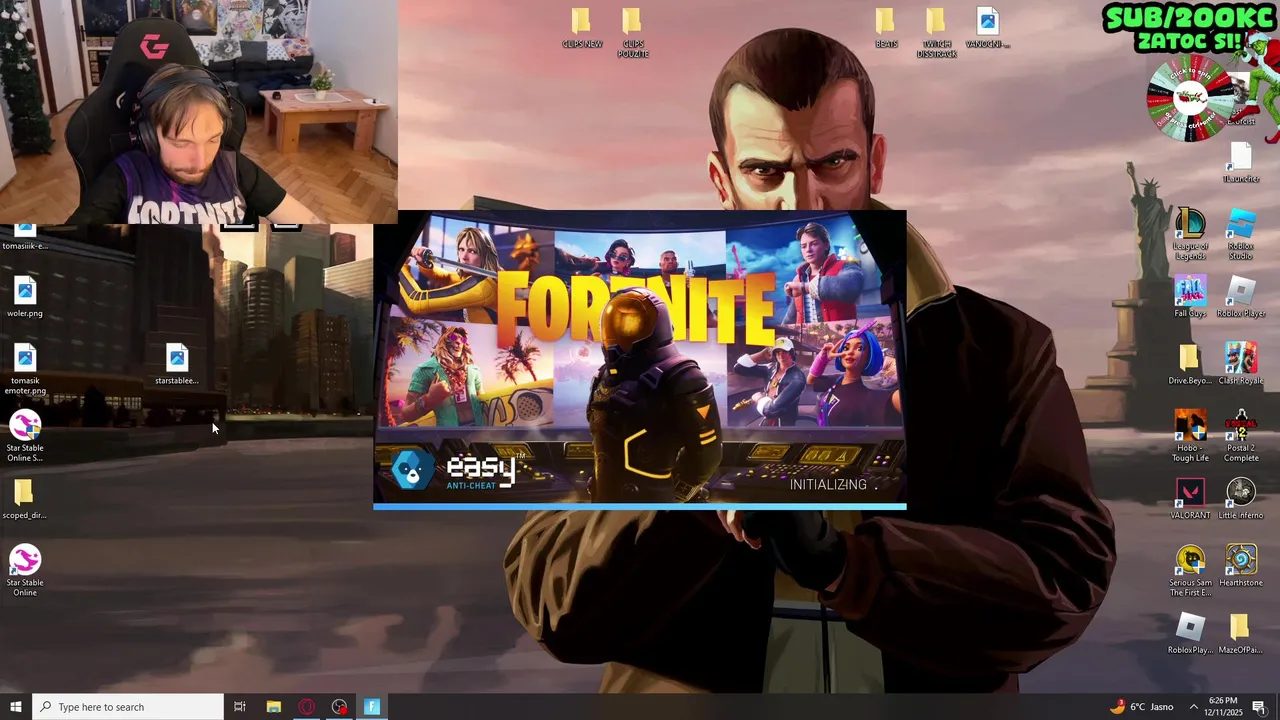Open the Windows Start menu
This screenshot has width=1280, height=720.
(16, 707)
